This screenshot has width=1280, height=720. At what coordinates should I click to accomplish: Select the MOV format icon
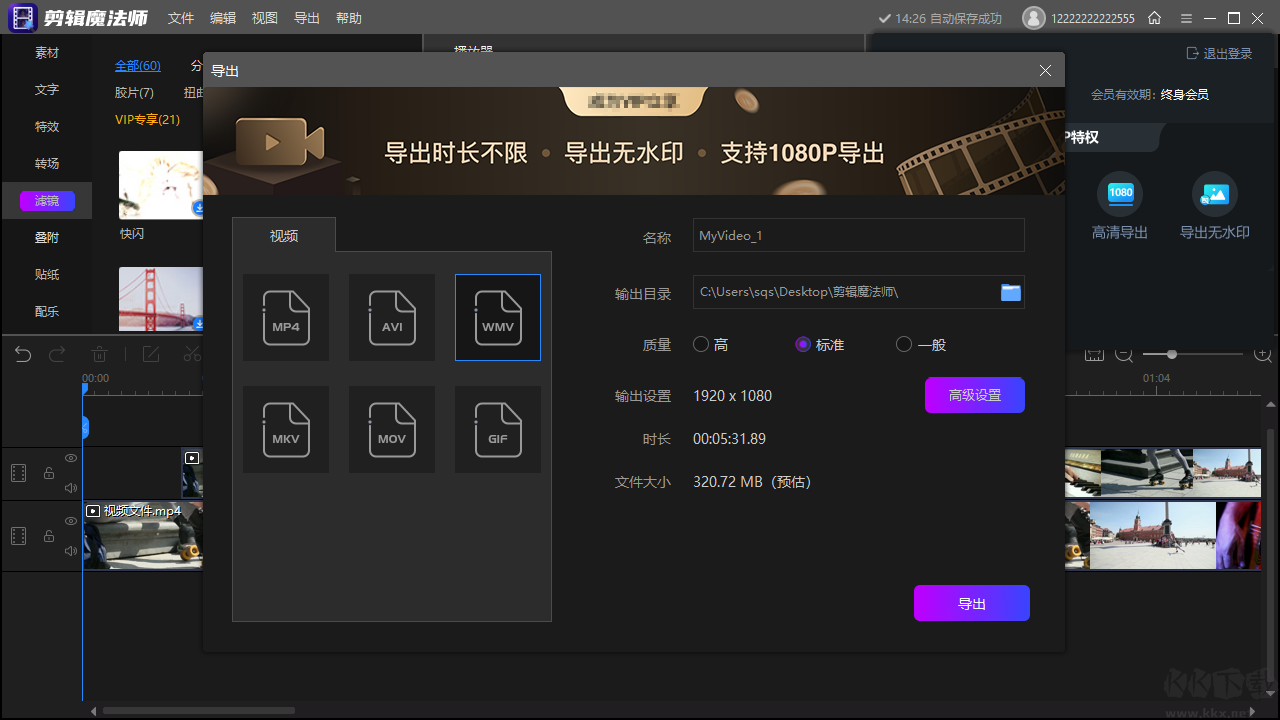click(x=392, y=429)
